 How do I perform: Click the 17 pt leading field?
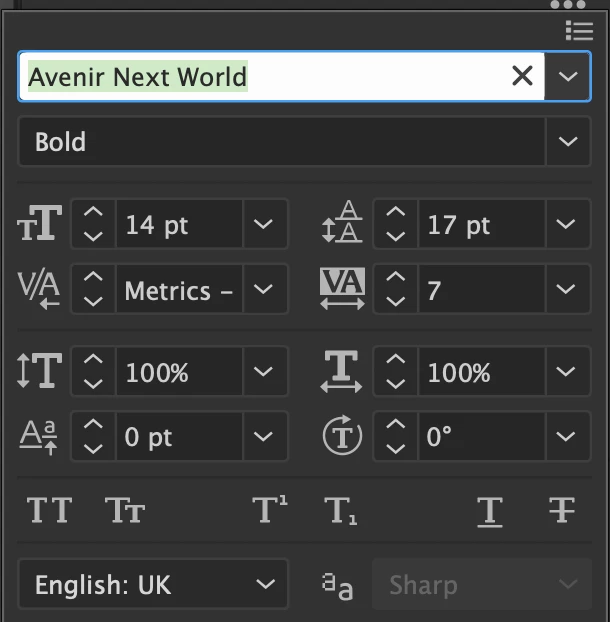(481, 224)
